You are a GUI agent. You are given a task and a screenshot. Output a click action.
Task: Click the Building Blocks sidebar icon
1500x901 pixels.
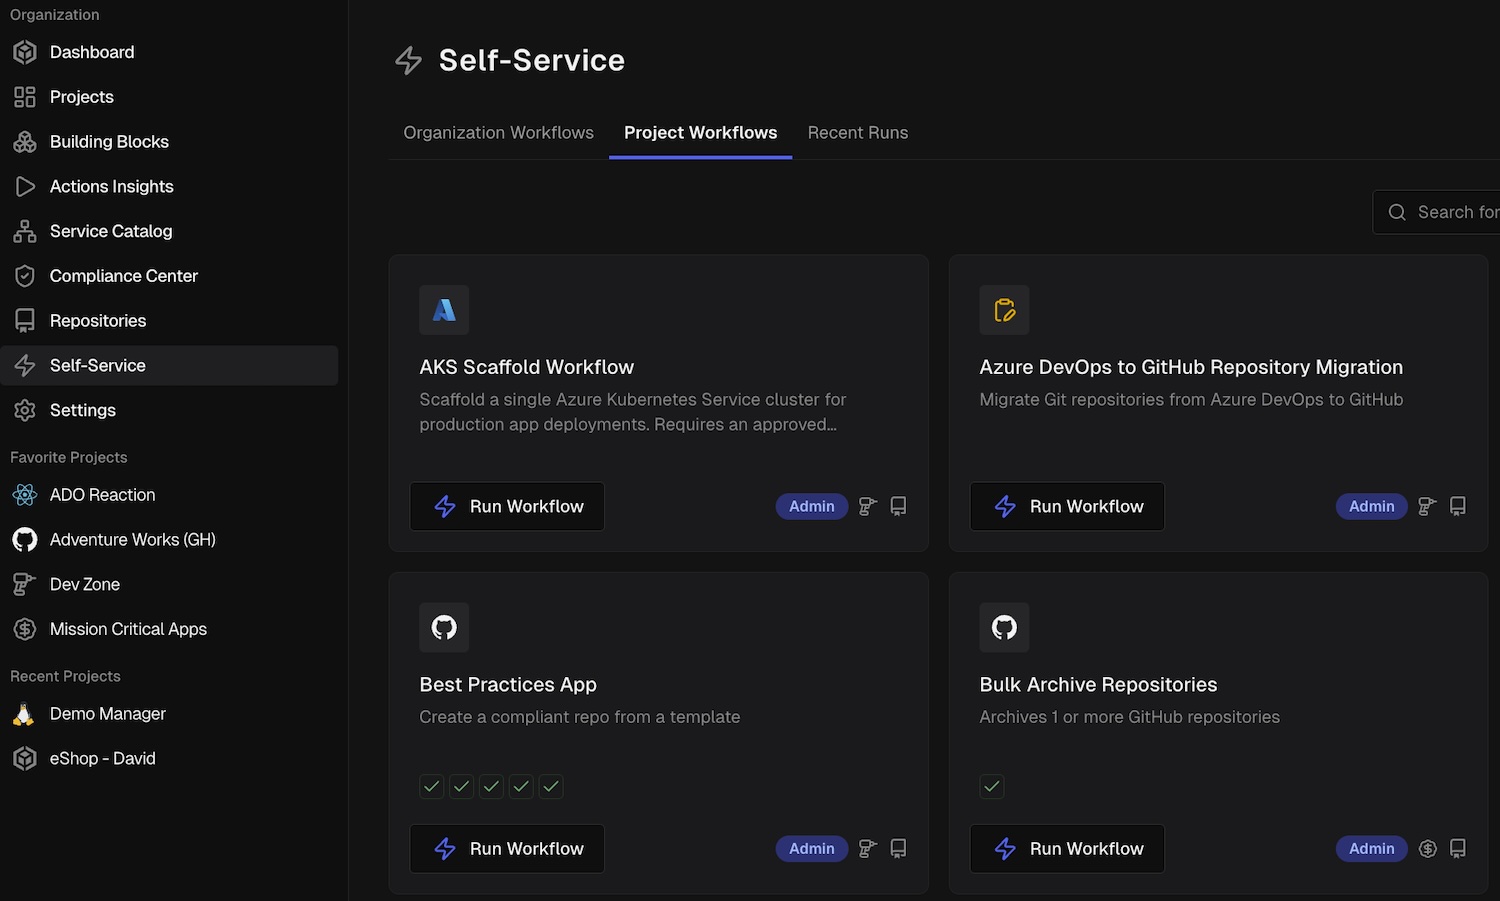25,142
